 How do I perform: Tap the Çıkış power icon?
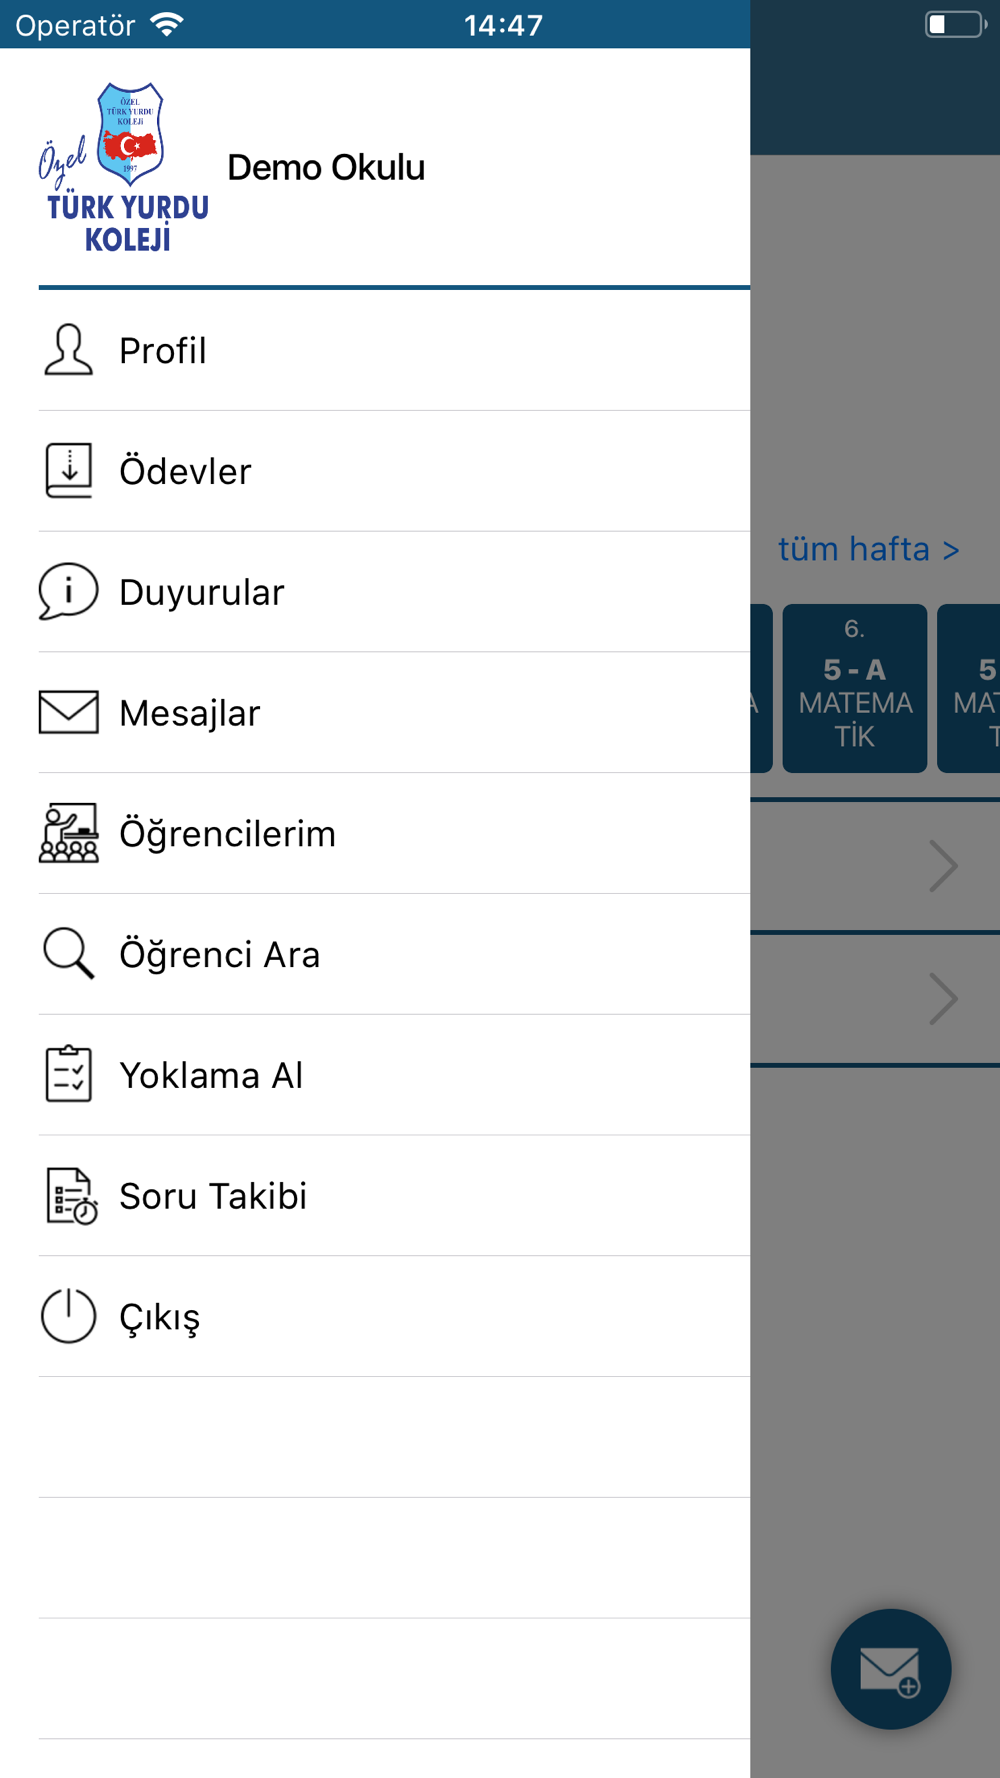tap(68, 1316)
